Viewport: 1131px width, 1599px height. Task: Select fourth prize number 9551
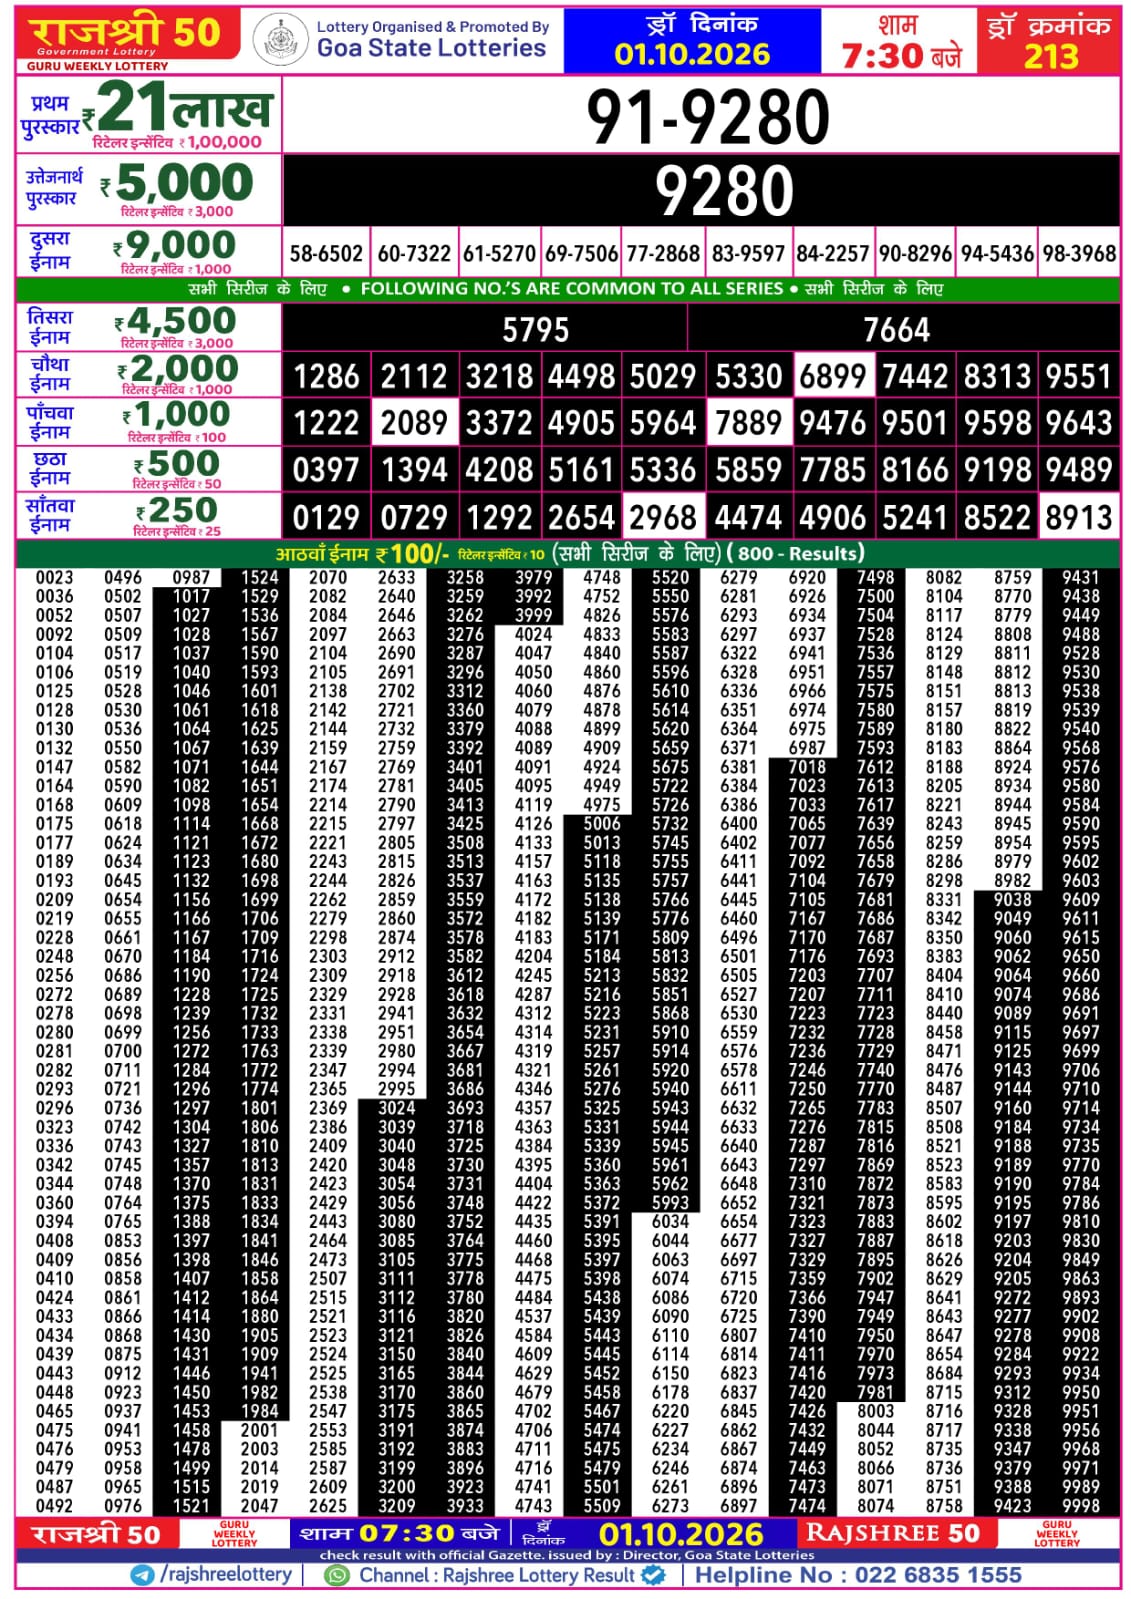point(1079,376)
